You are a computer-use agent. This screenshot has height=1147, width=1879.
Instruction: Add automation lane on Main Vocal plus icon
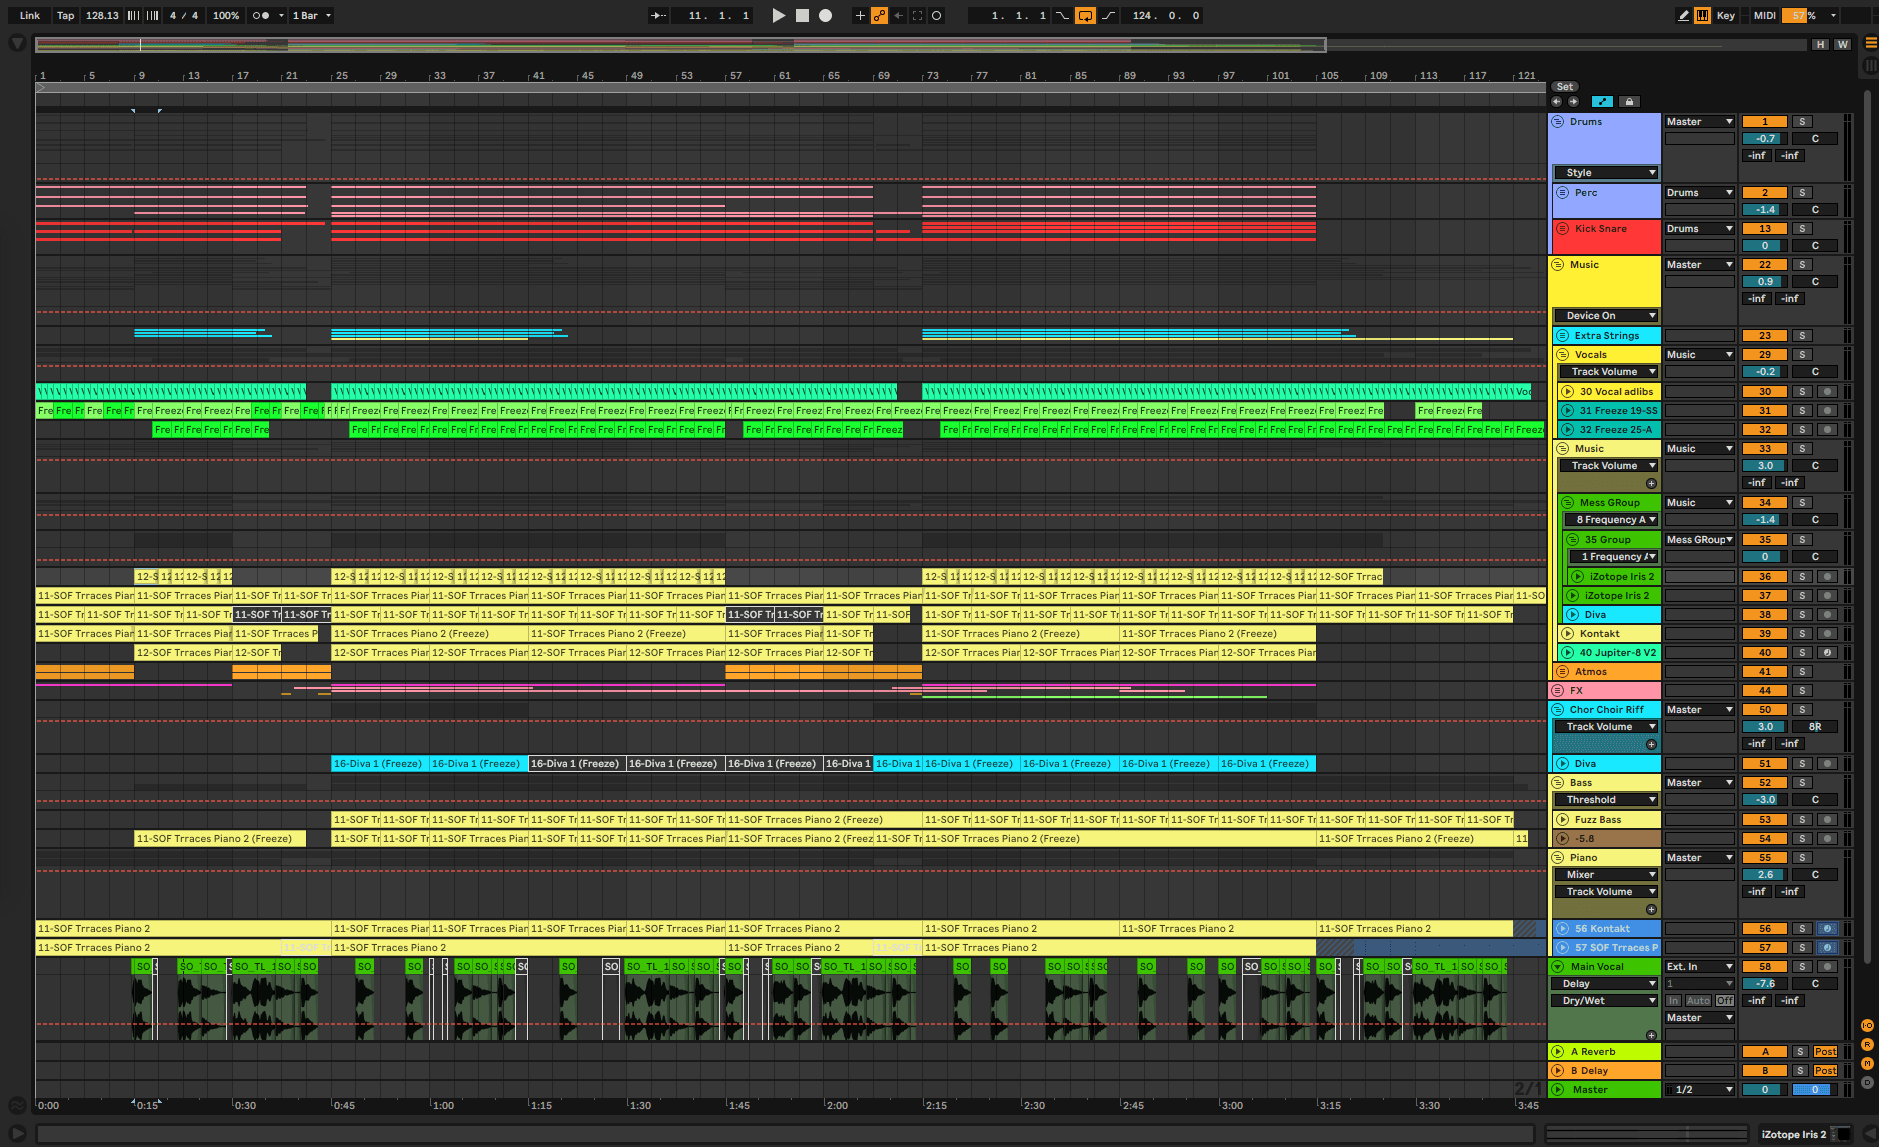[1651, 1035]
